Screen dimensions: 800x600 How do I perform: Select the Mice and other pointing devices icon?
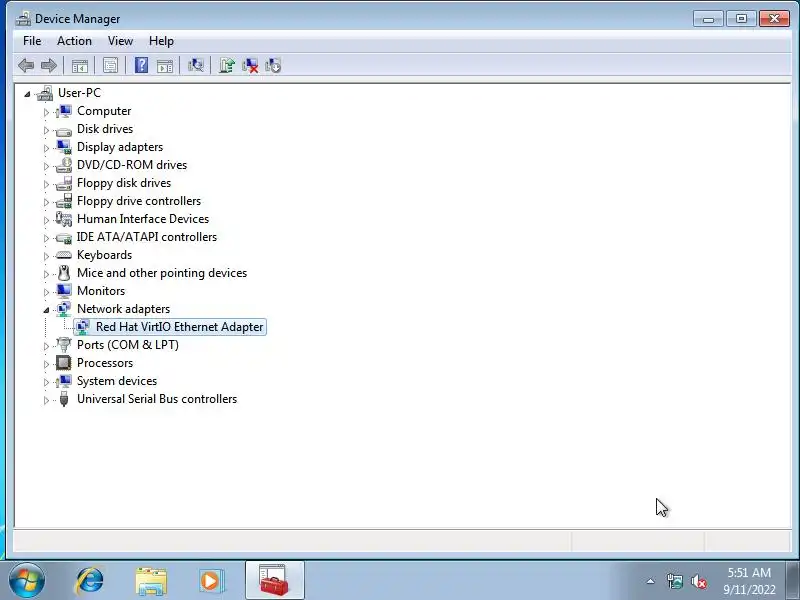pyautogui.click(x=64, y=273)
